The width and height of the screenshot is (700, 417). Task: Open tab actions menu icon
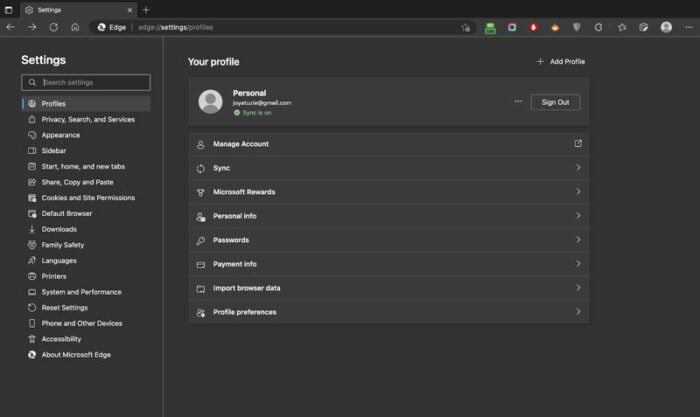coord(8,10)
